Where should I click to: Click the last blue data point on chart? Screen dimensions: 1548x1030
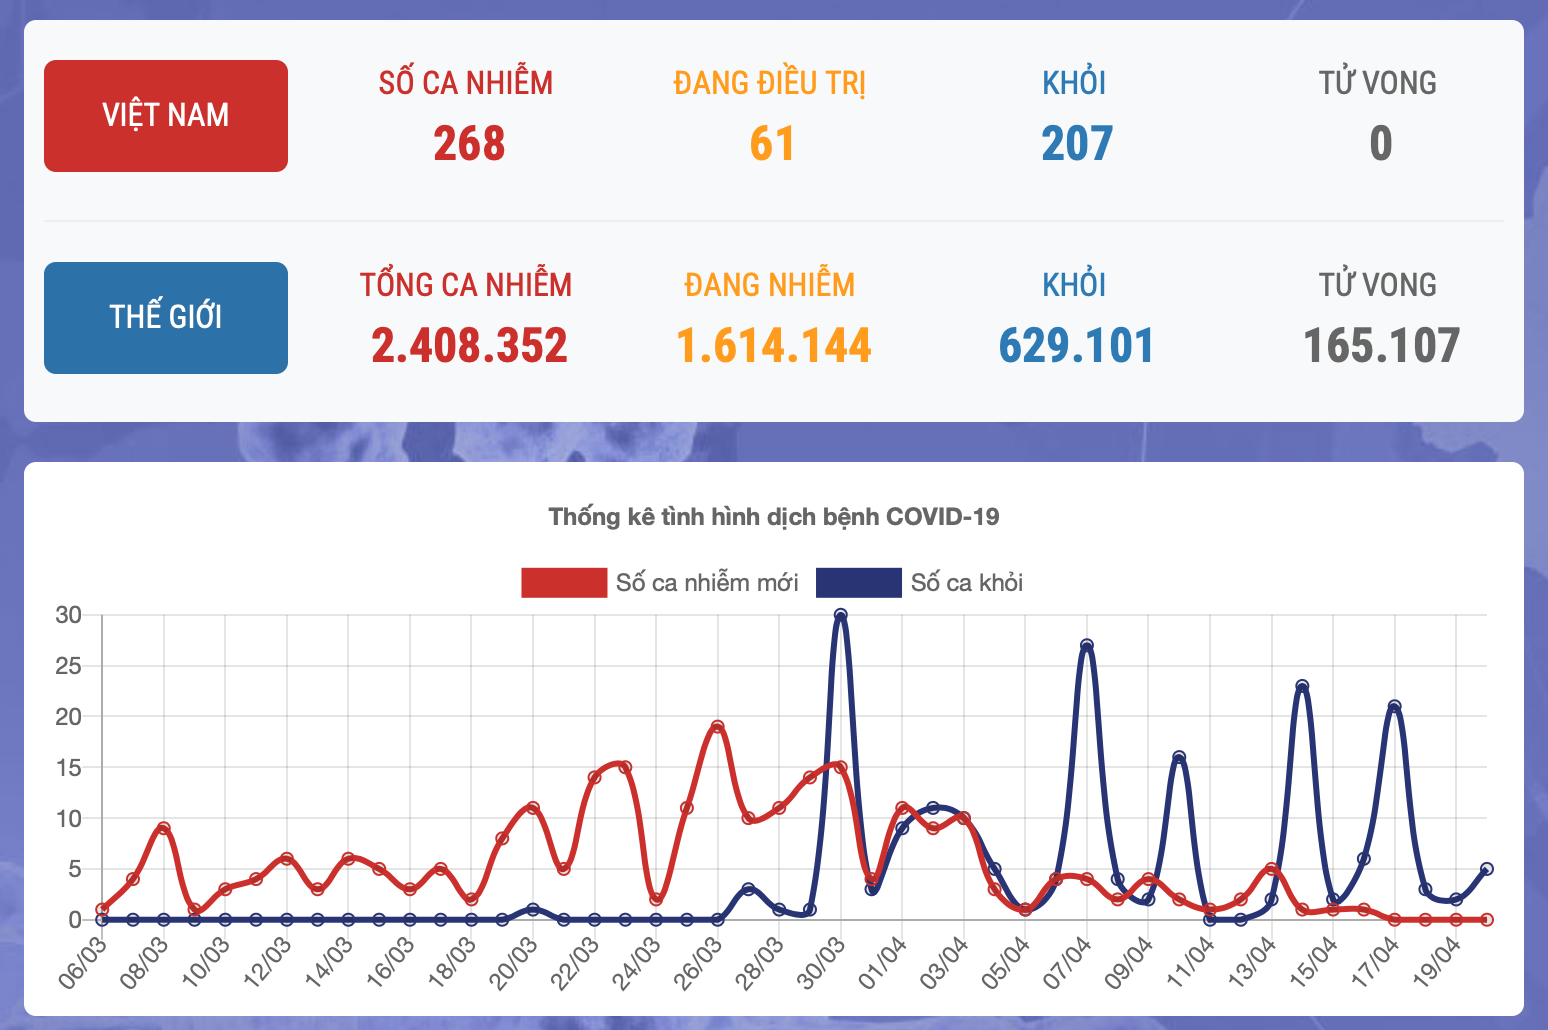(x=1487, y=869)
